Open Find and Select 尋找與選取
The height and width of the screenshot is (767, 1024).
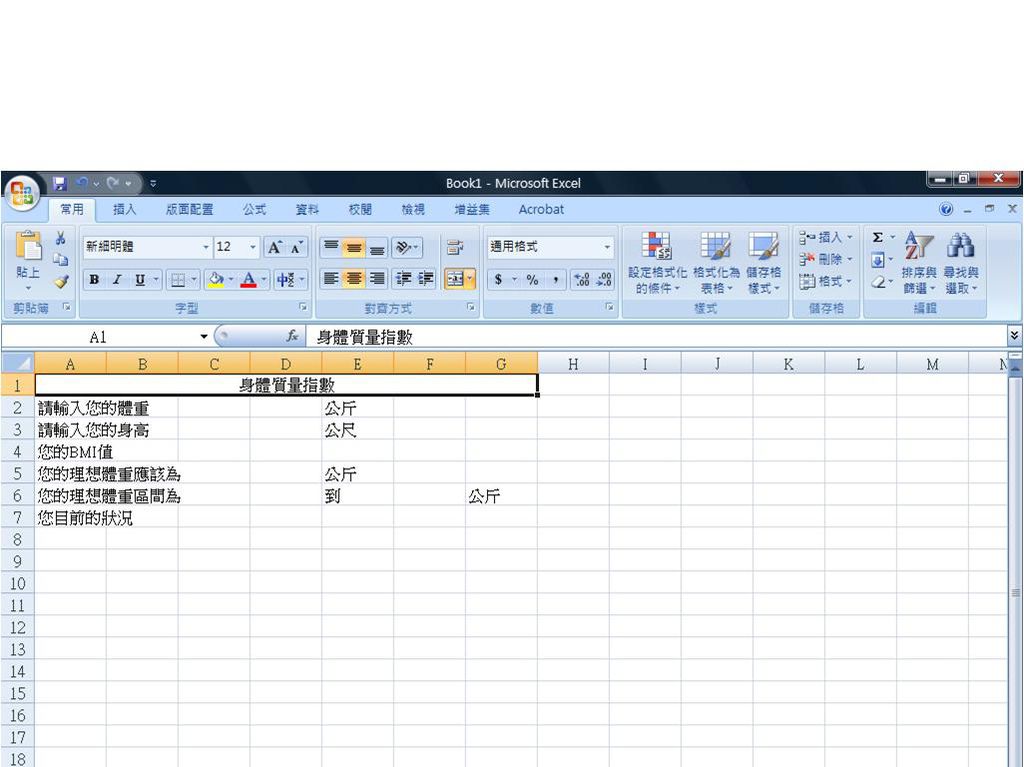(x=961, y=263)
